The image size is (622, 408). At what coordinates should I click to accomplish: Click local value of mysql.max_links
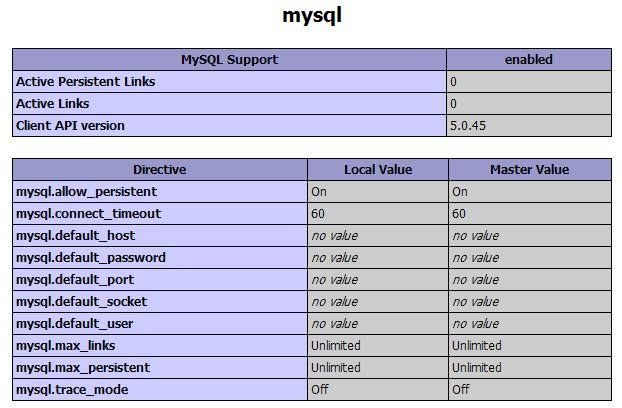tap(336, 346)
